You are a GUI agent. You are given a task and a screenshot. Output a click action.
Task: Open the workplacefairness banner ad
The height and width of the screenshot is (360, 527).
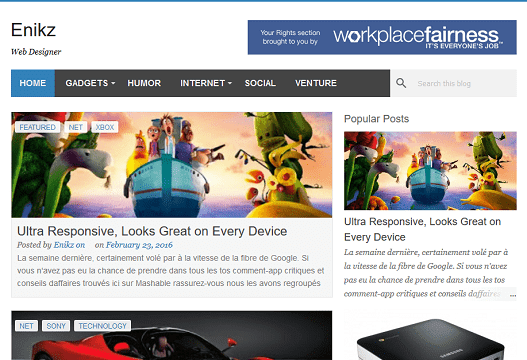382,37
